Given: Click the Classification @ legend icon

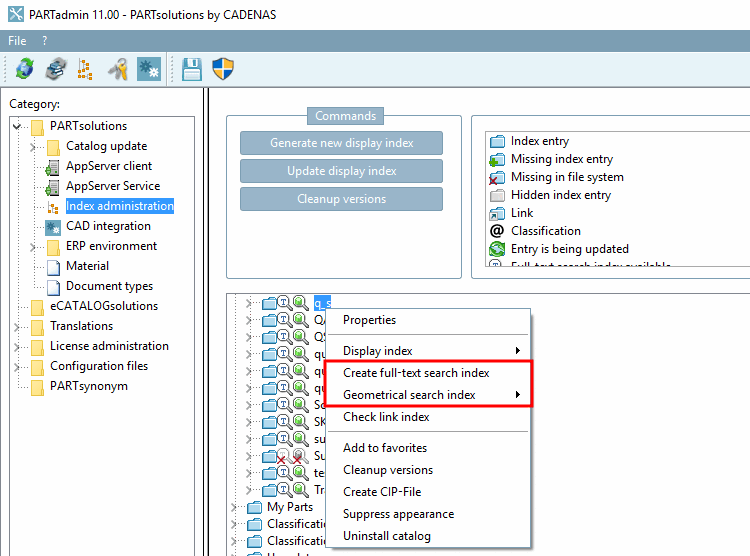Looking at the screenshot, I should pos(497,231).
